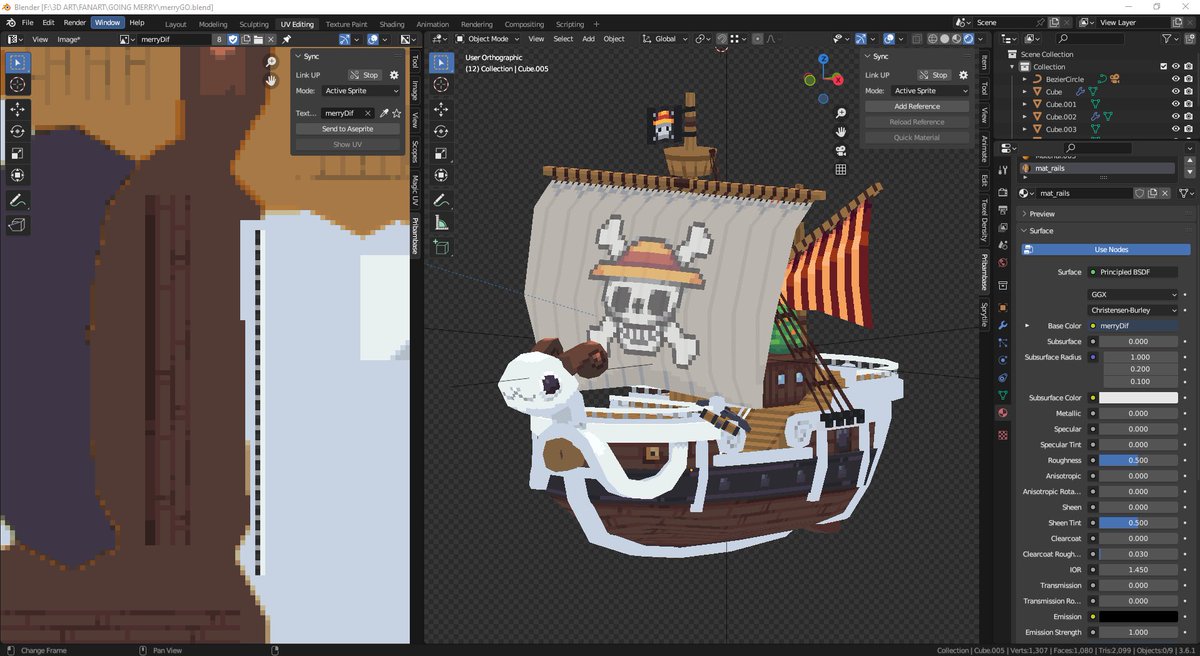Image resolution: width=1200 pixels, height=656 pixels.
Task: Open the Material properties tab
Action: [x=1003, y=413]
